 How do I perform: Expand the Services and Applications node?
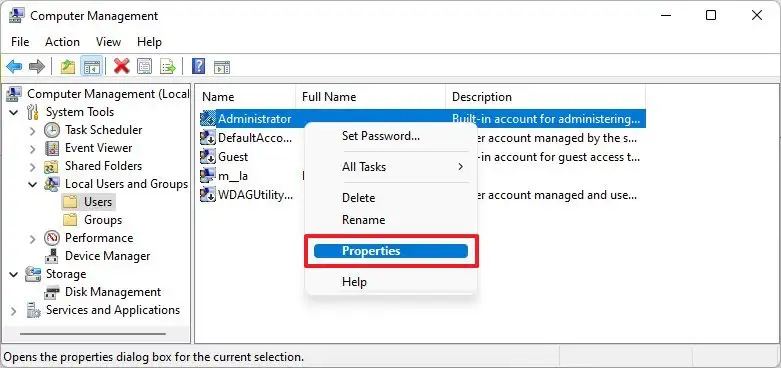pyautogui.click(x=14, y=311)
